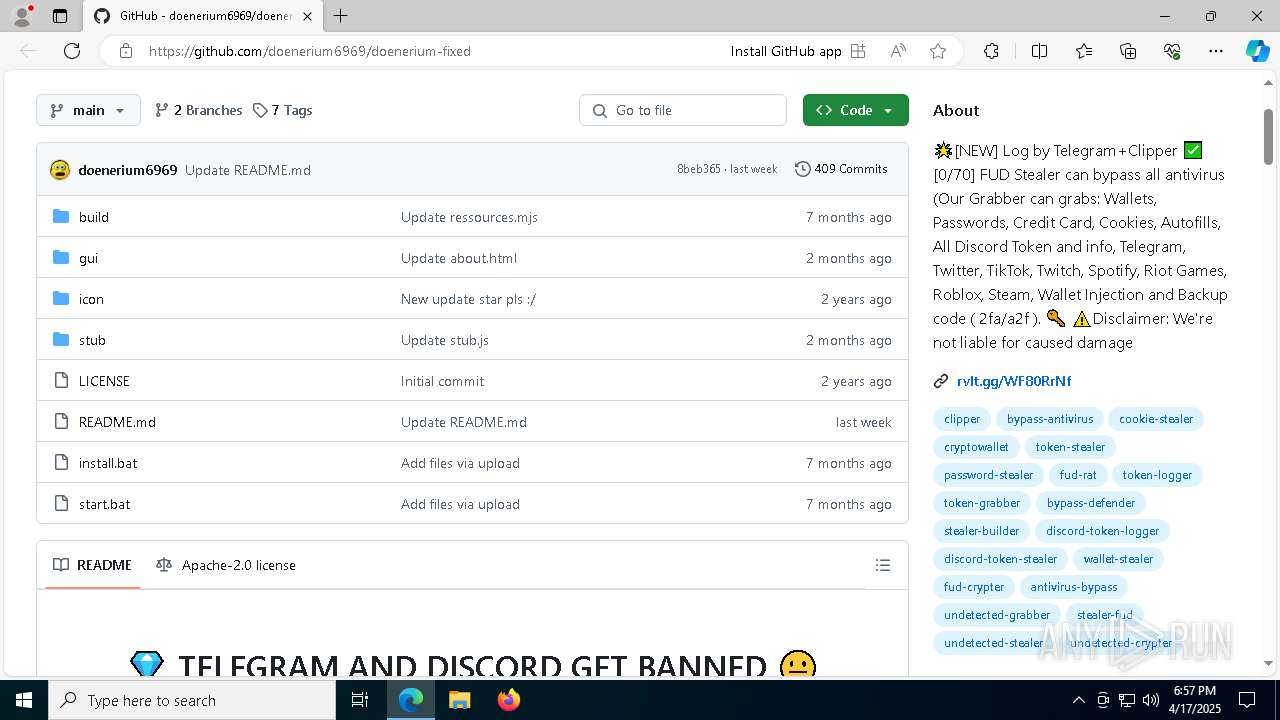Toggle split screen view icon
This screenshot has width=1280, height=720.
click(x=1039, y=51)
